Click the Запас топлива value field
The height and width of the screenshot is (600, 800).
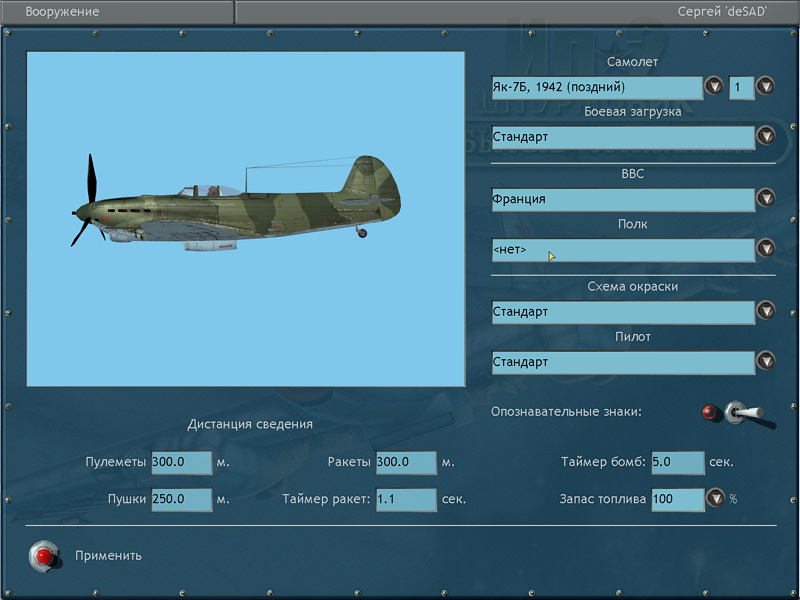pos(677,499)
